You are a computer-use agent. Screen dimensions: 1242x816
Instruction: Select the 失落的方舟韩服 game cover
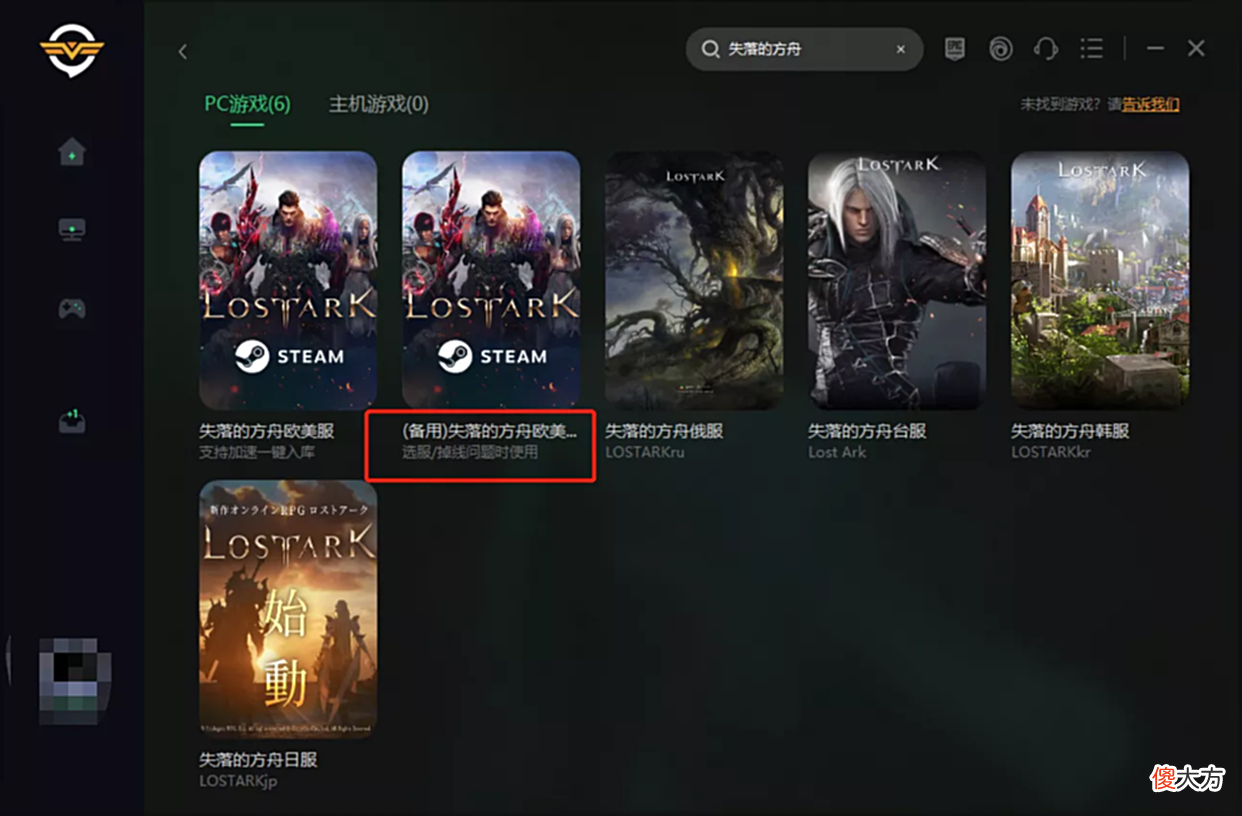[x=1100, y=280]
